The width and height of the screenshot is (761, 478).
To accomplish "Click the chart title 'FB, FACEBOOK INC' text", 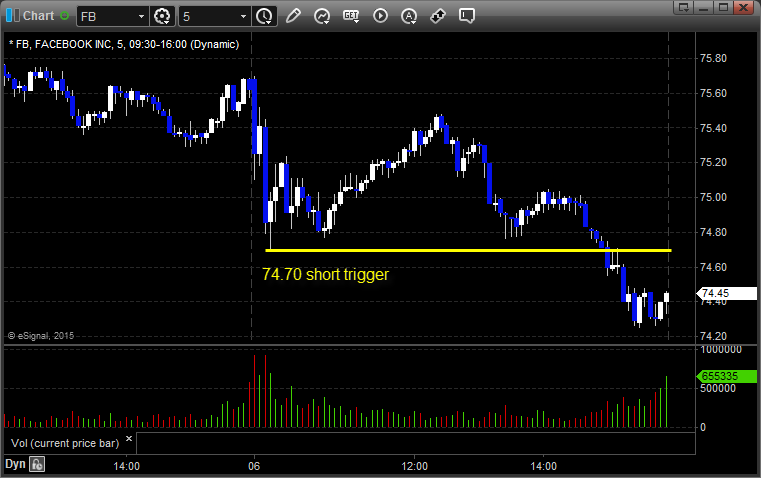I will point(63,44).
